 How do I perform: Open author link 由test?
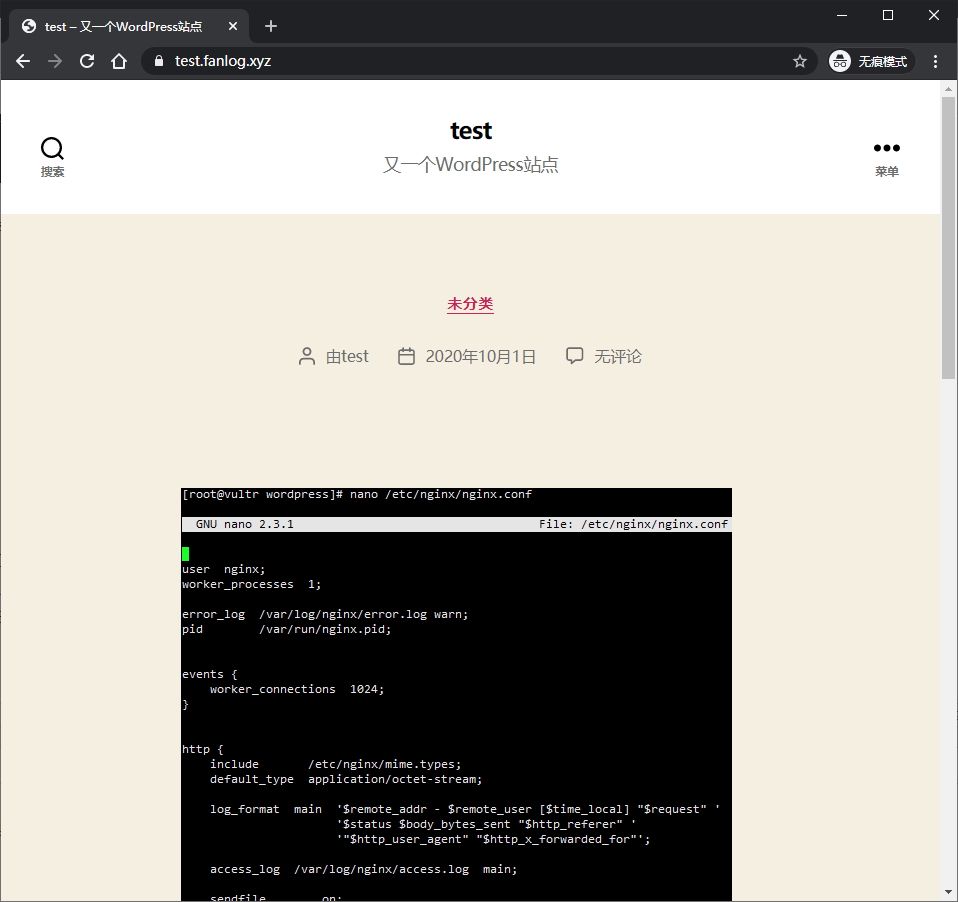pos(347,356)
